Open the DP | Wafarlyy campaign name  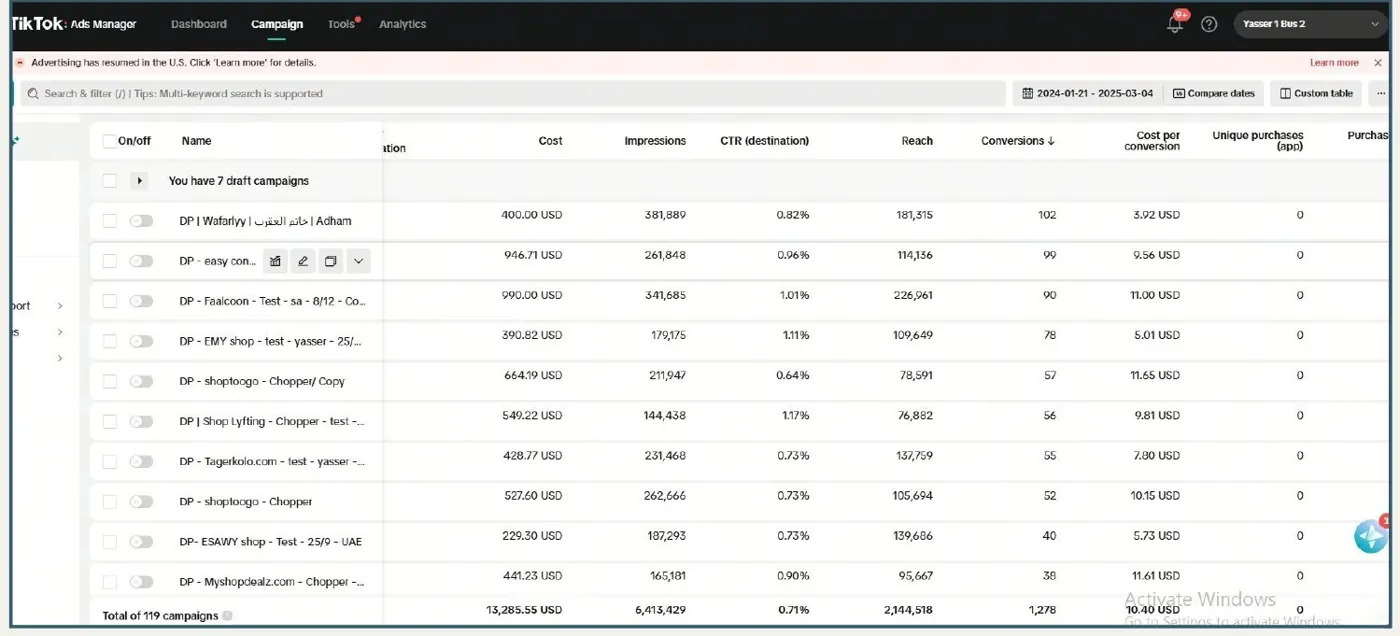[x=265, y=221]
